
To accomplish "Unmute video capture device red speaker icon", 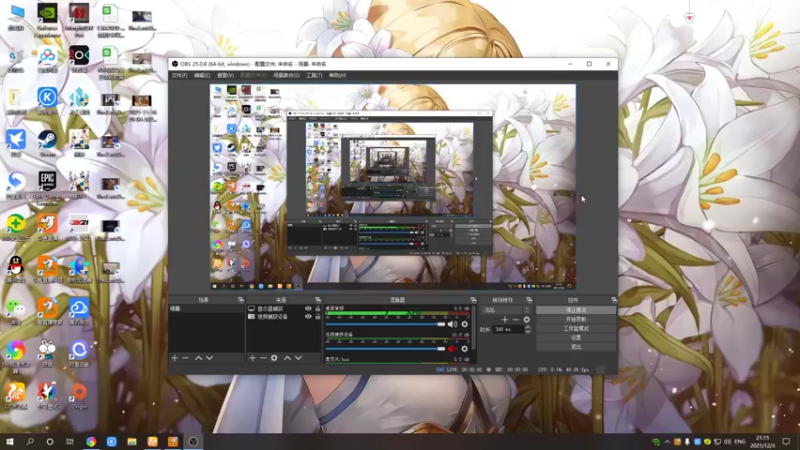I will pyautogui.click(x=453, y=349).
